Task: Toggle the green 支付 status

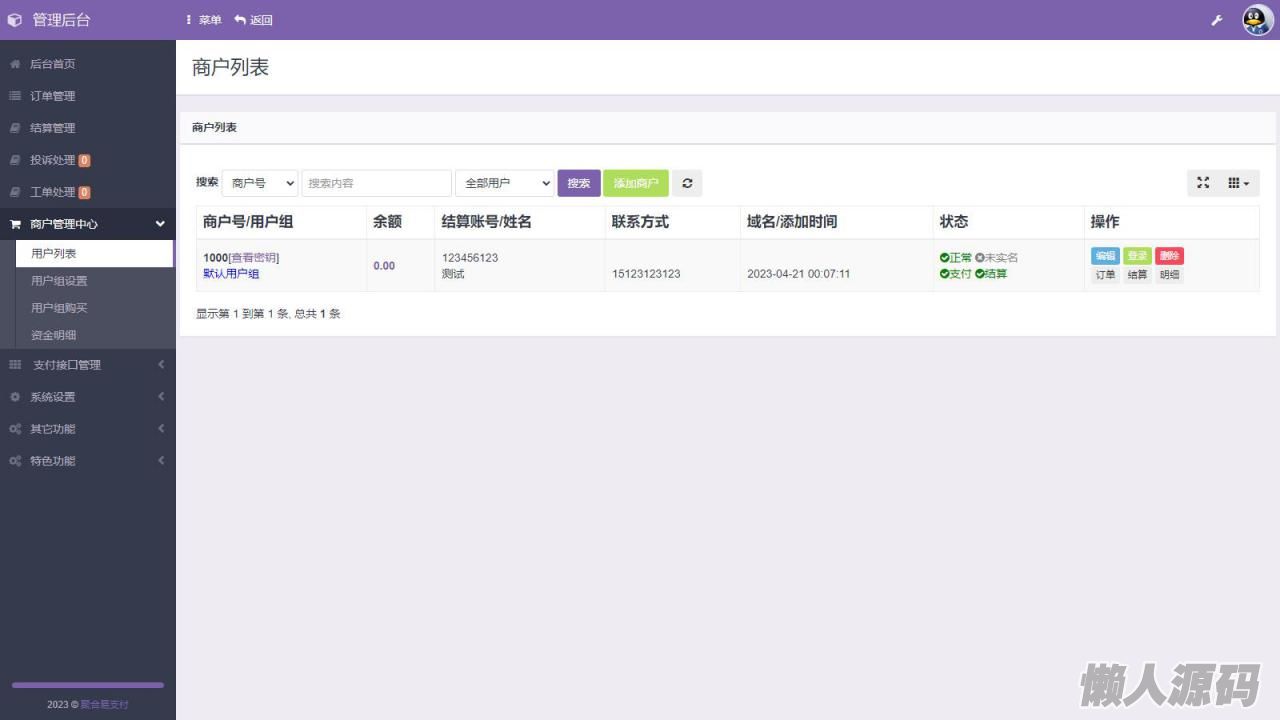Action: pos(956,274)
